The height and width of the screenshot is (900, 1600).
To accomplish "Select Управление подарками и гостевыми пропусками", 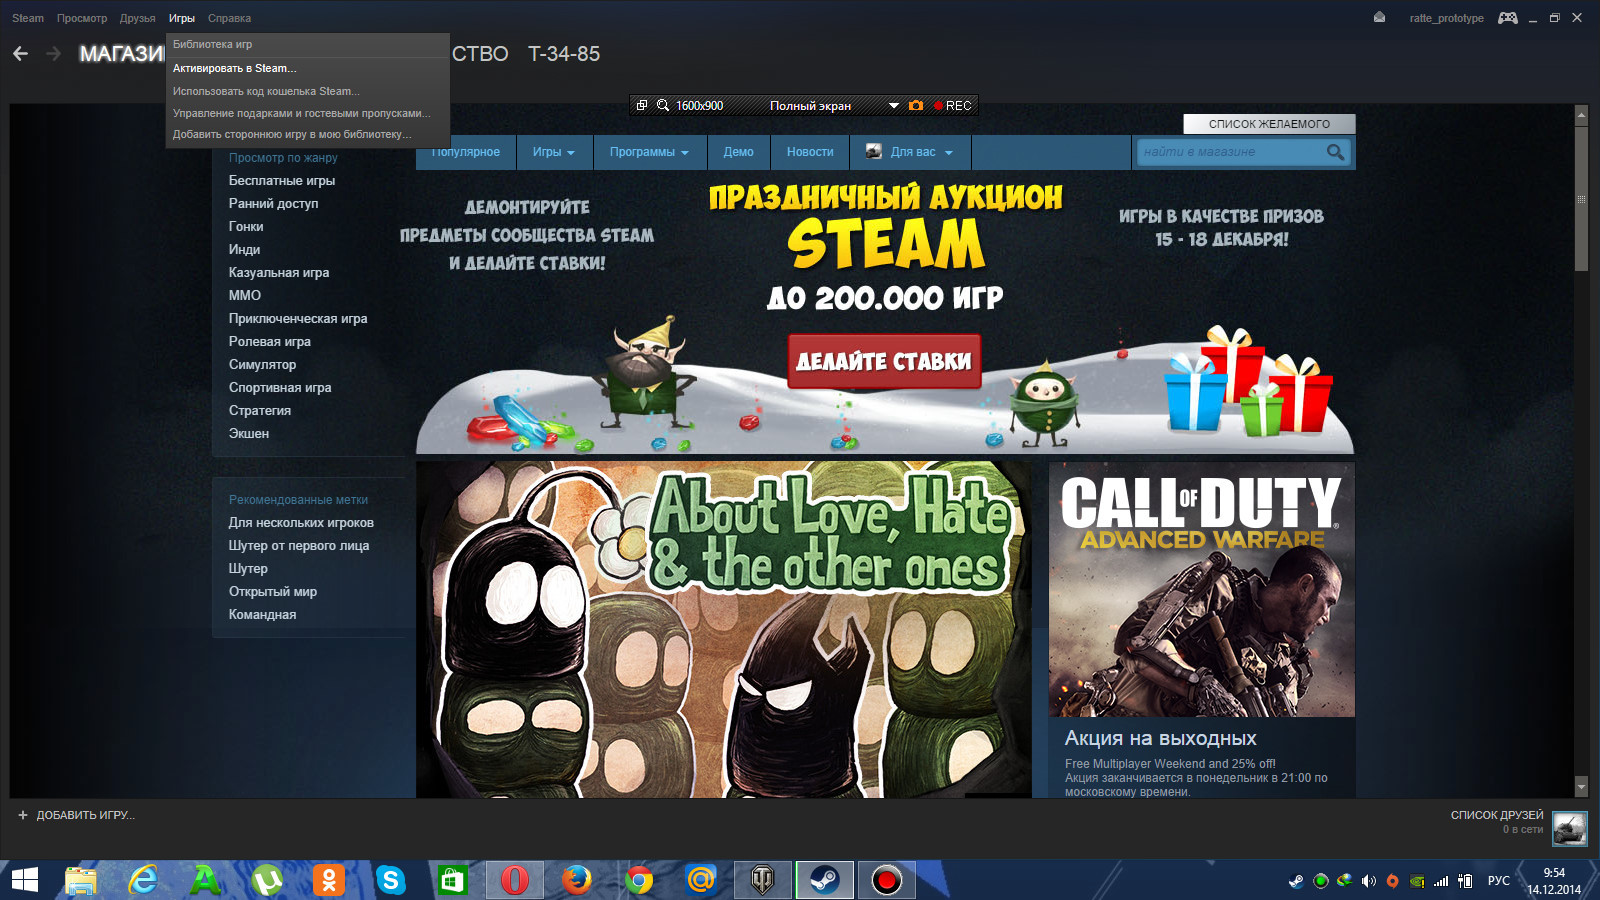I will (307, 113).
